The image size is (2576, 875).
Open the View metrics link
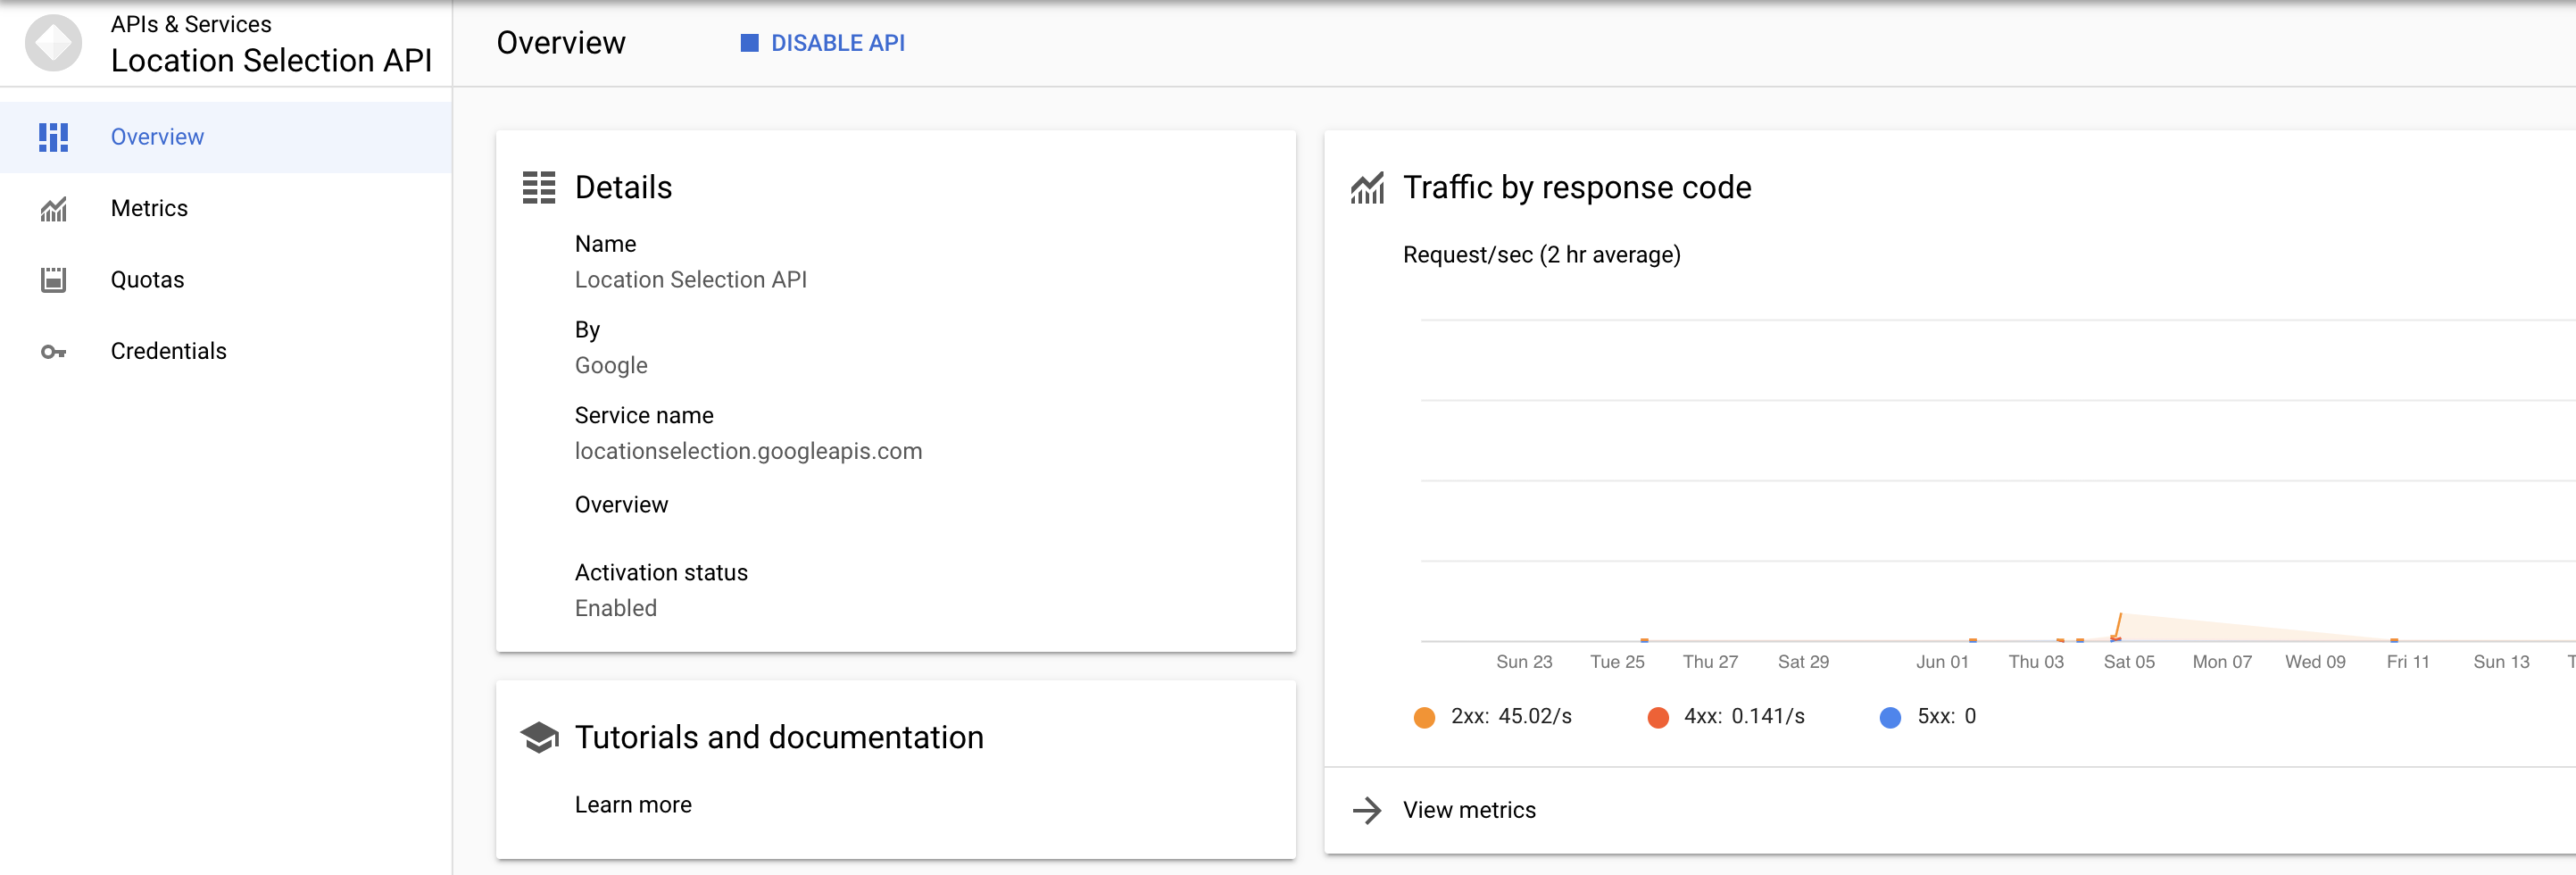(x=1468, y=810)
